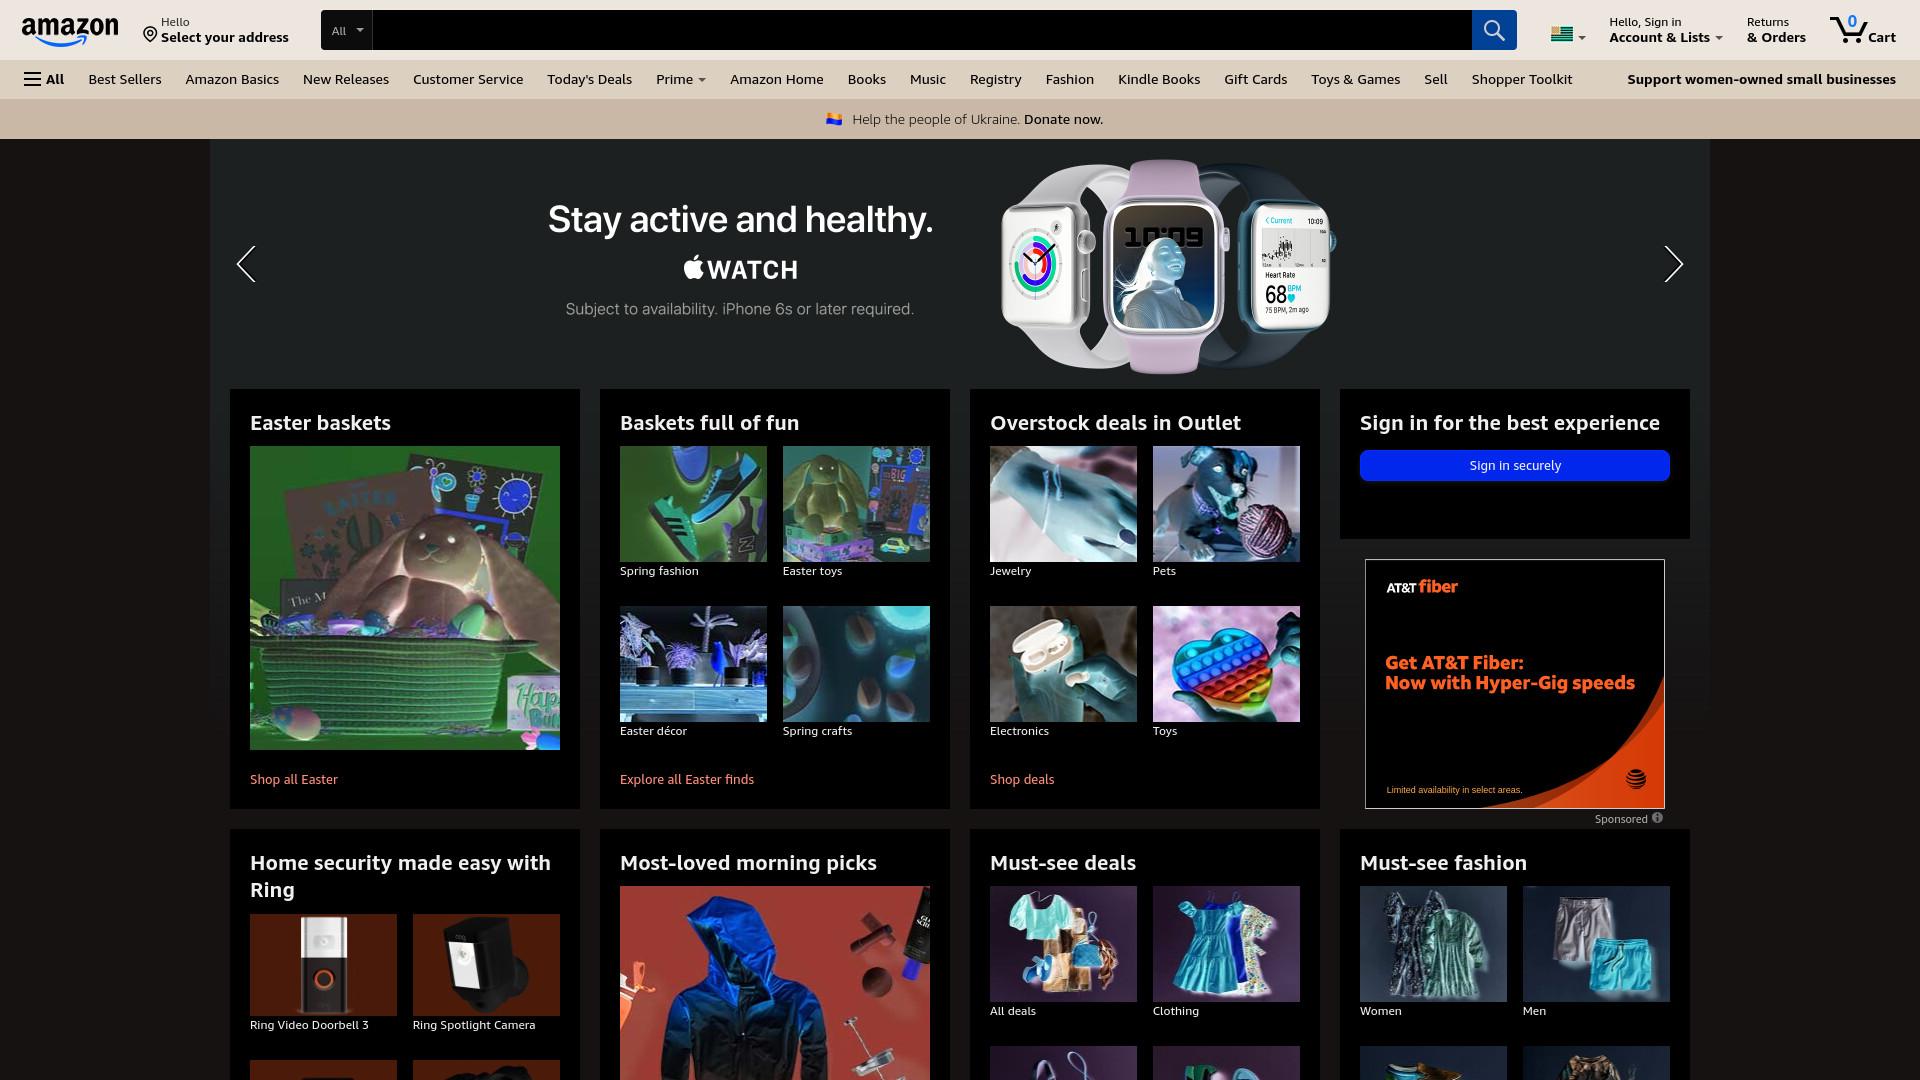Open Easter toys thumbnail

click(856, 504)
